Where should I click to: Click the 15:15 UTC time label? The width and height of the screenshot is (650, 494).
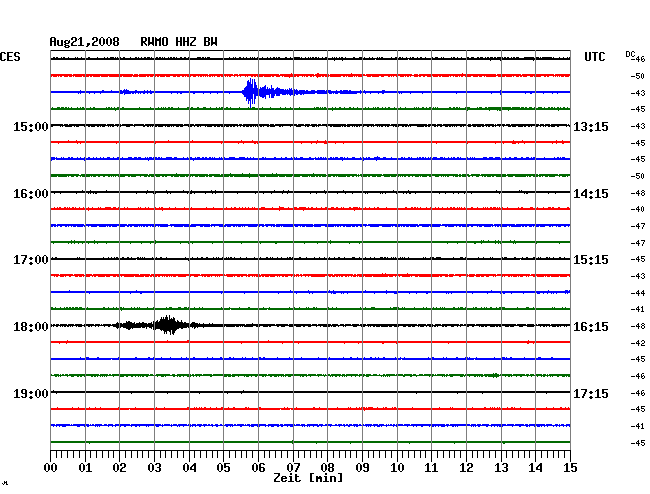coord(591,260)
